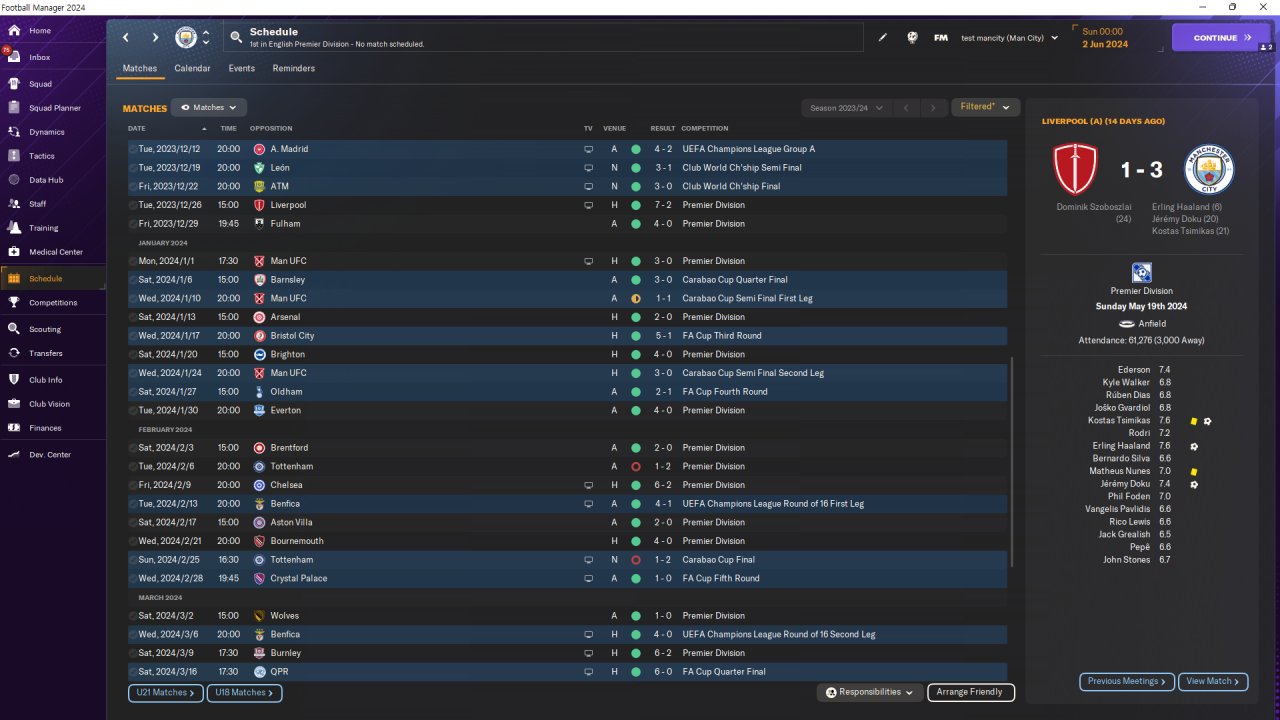
Task: Sort by the Competition column header
Action: coord(705,129)
